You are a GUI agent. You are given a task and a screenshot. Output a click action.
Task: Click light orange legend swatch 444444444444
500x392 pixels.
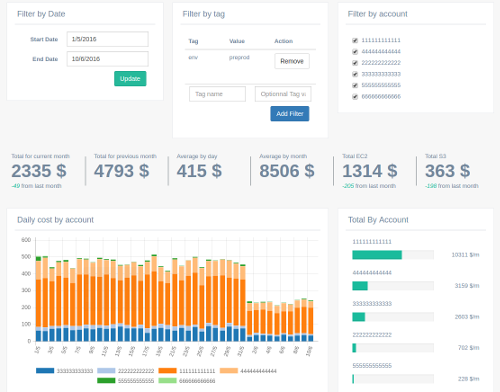(x=229, y=371)
